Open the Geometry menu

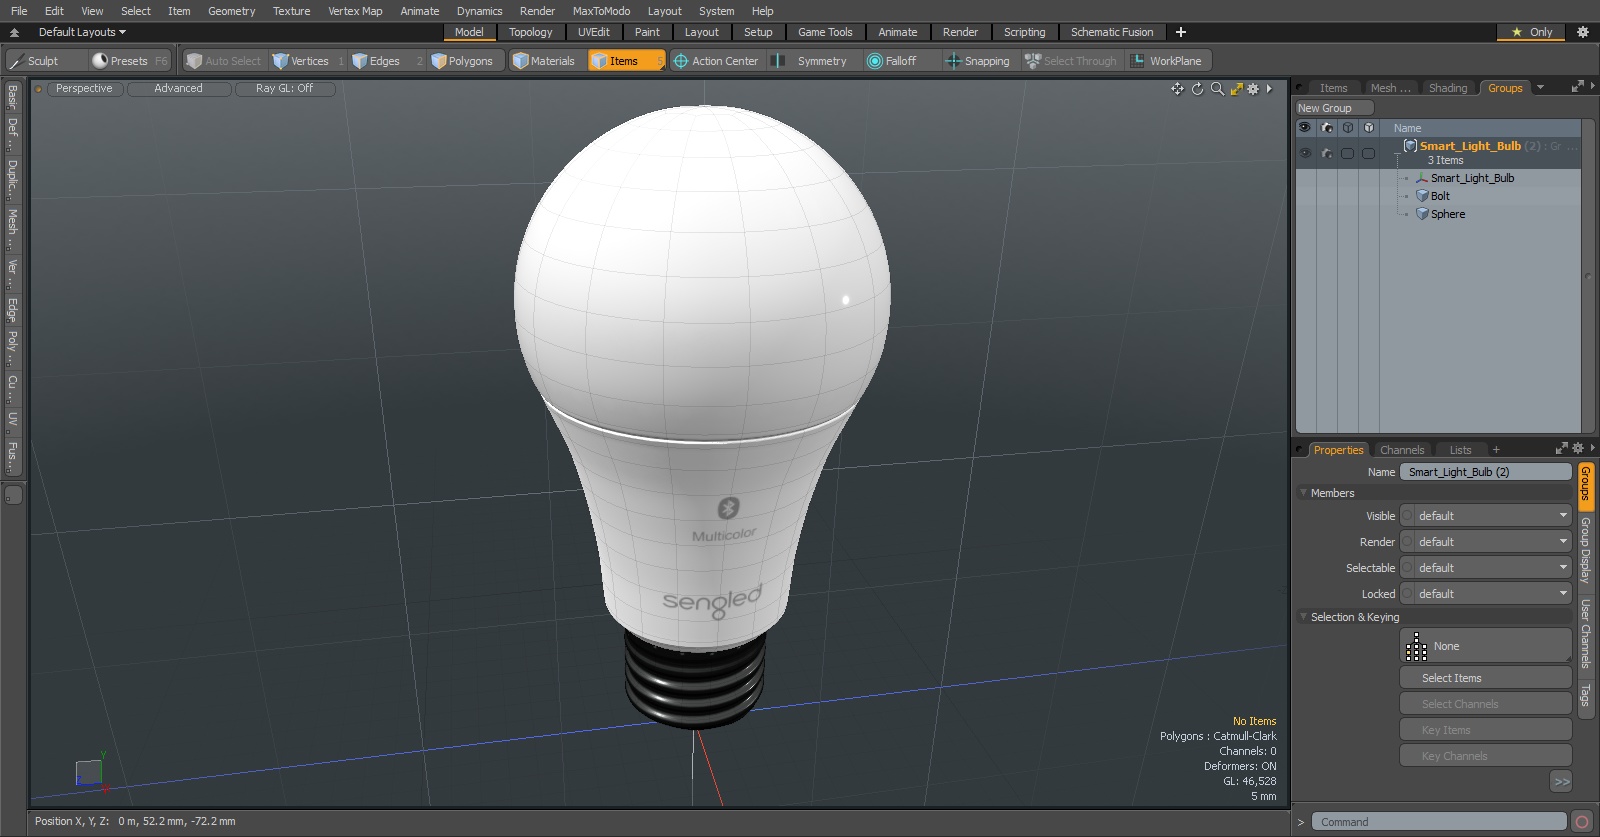click(x=231, y=11)
